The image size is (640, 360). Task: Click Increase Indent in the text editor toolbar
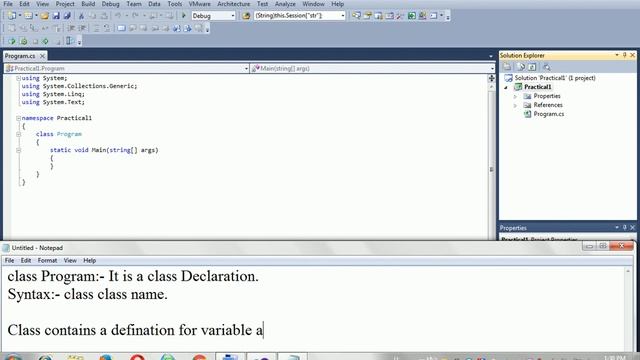pyautogui.click(x=82, y=28)
